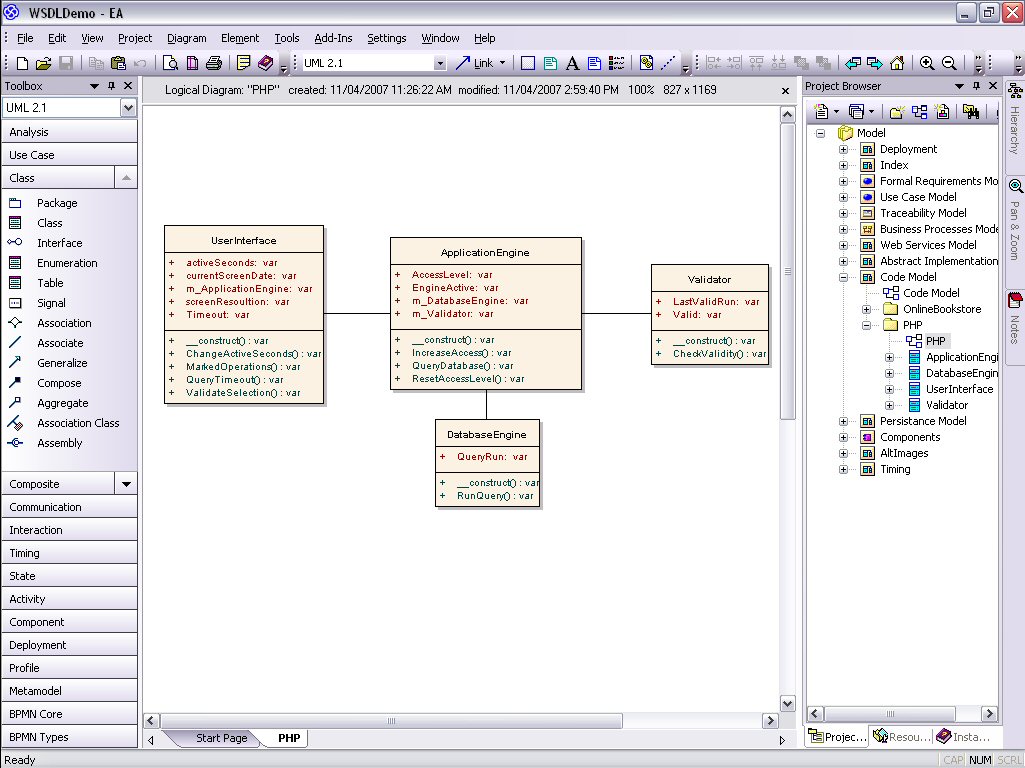Click the Print printer icon
1025x768 pixels.
(214, 63)
